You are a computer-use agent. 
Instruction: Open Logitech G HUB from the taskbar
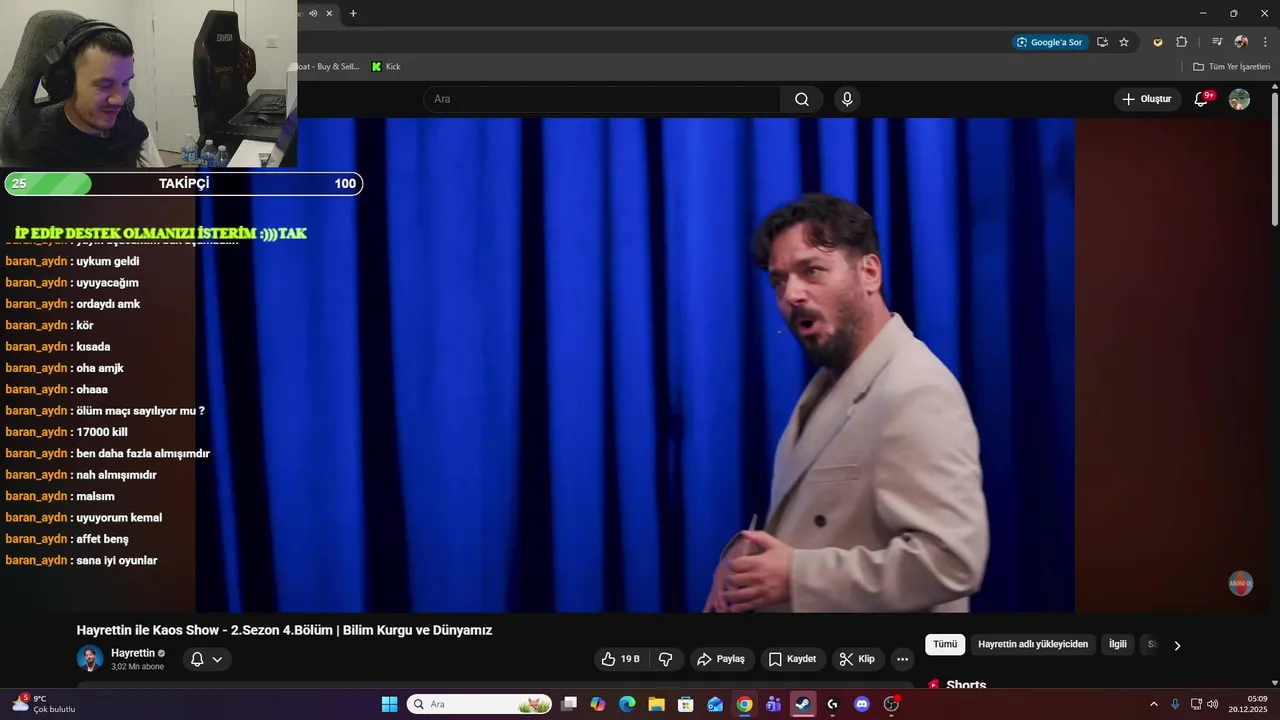click(833, 704)
